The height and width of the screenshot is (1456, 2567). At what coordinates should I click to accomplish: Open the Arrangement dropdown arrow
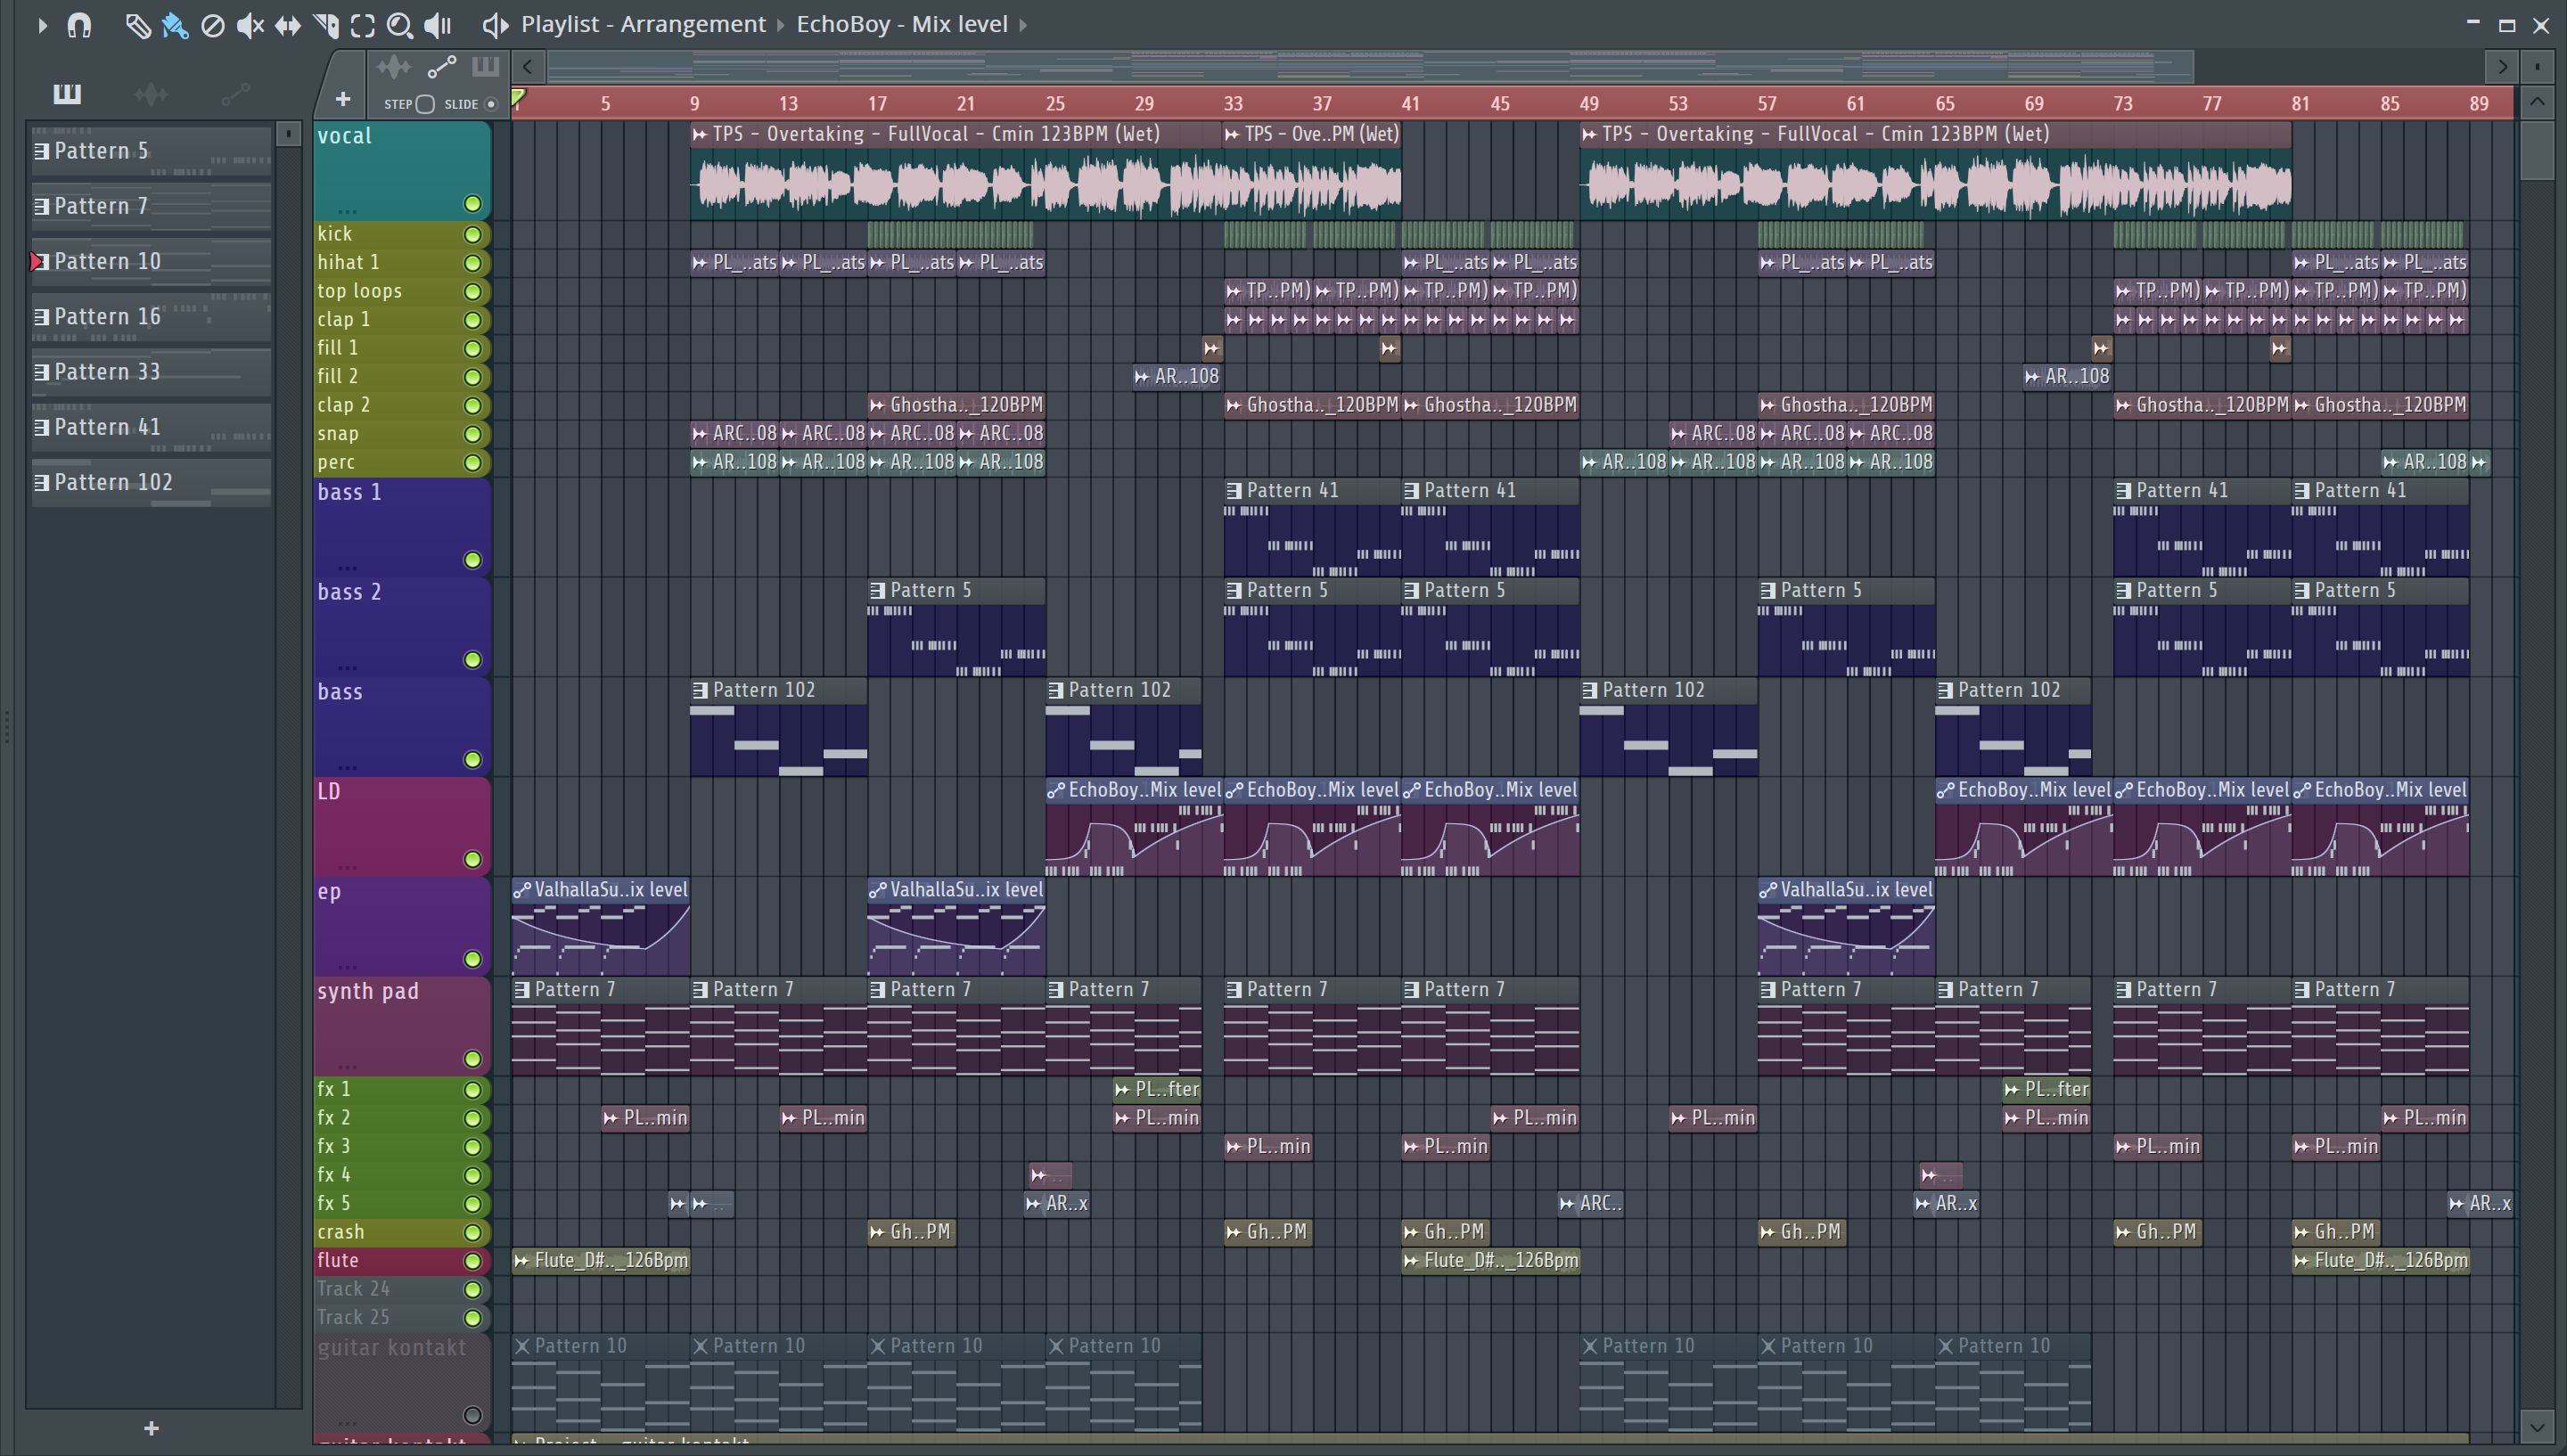pos(781,25)
